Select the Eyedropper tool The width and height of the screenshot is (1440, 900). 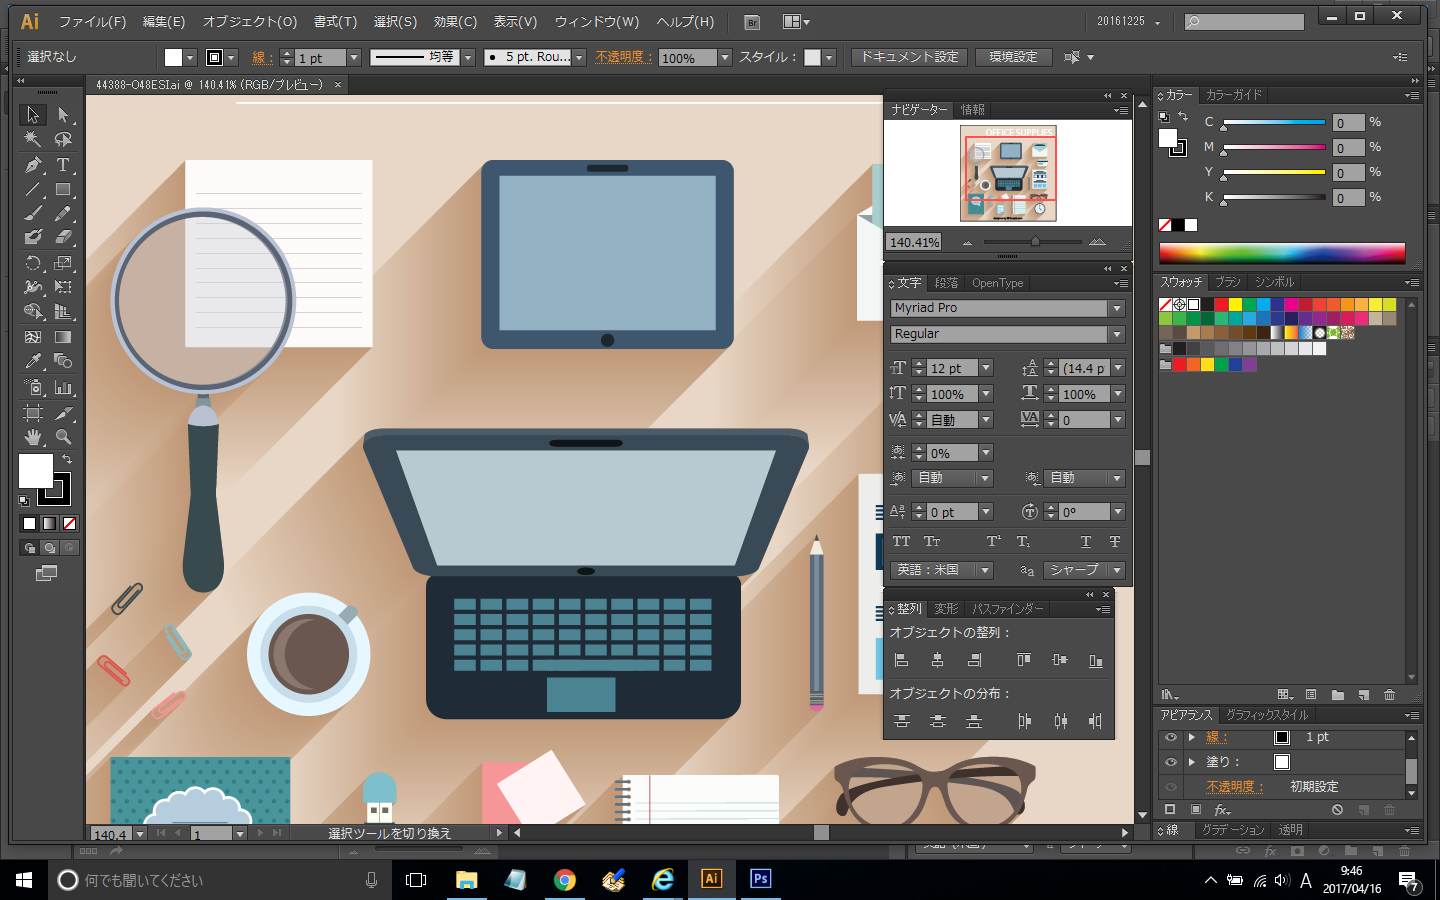[x=33, y=361]
